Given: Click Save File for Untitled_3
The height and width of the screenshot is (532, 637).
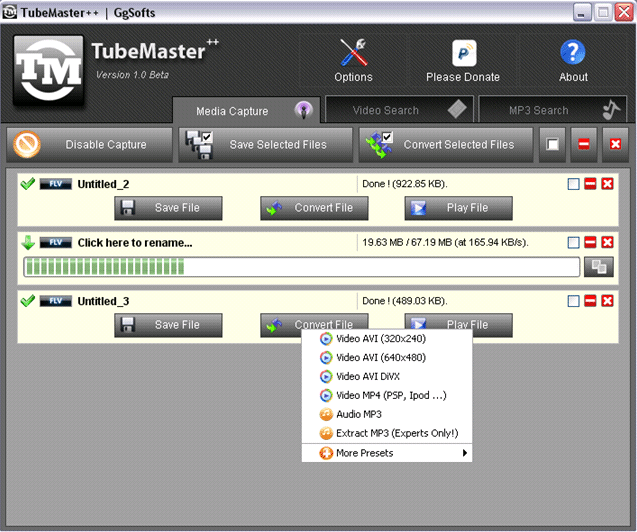Looking at the screenshot, I should pyautogui.click(x=168, y=325).
